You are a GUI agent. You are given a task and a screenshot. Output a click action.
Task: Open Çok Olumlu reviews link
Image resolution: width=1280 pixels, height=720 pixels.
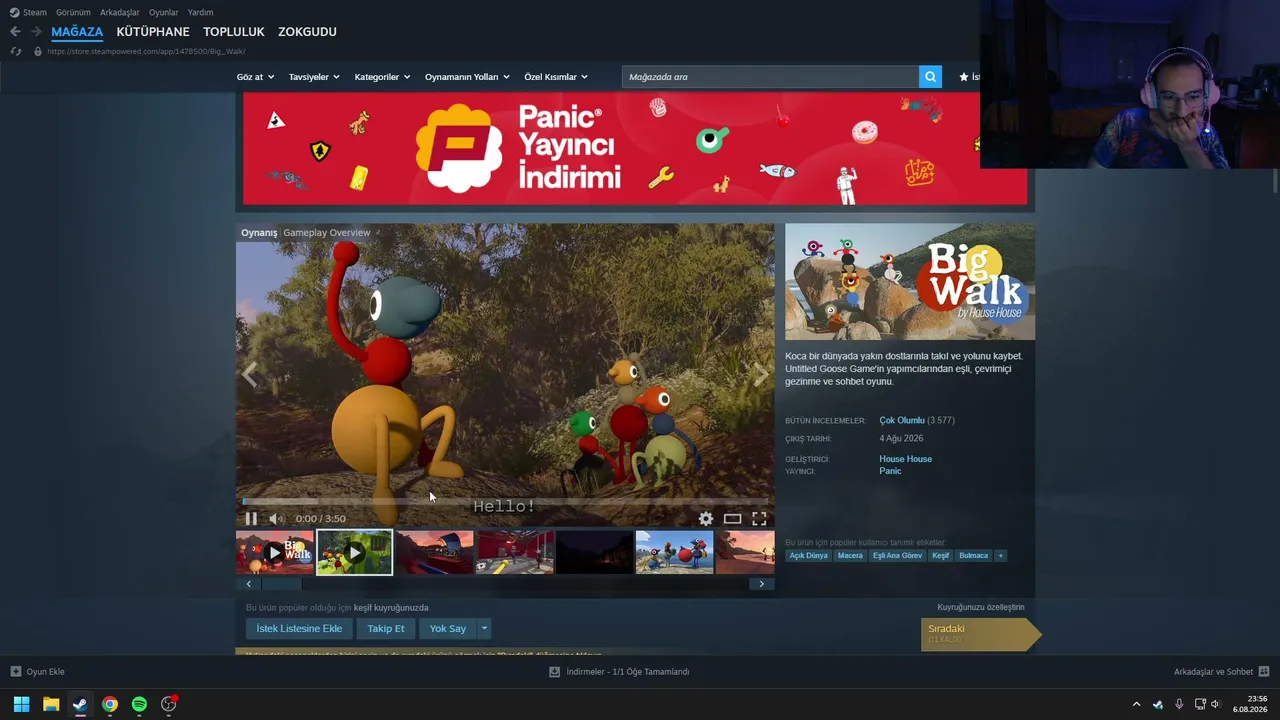coord(902,421)
